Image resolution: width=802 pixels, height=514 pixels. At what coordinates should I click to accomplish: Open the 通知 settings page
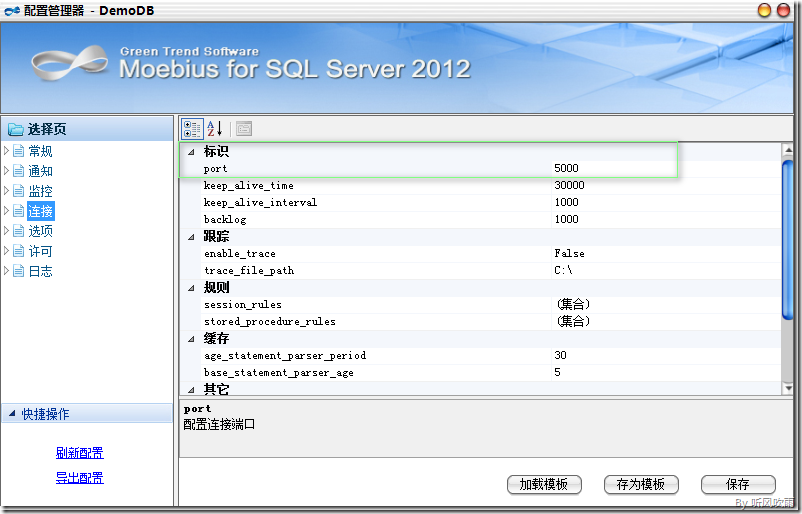coord(40,171)
